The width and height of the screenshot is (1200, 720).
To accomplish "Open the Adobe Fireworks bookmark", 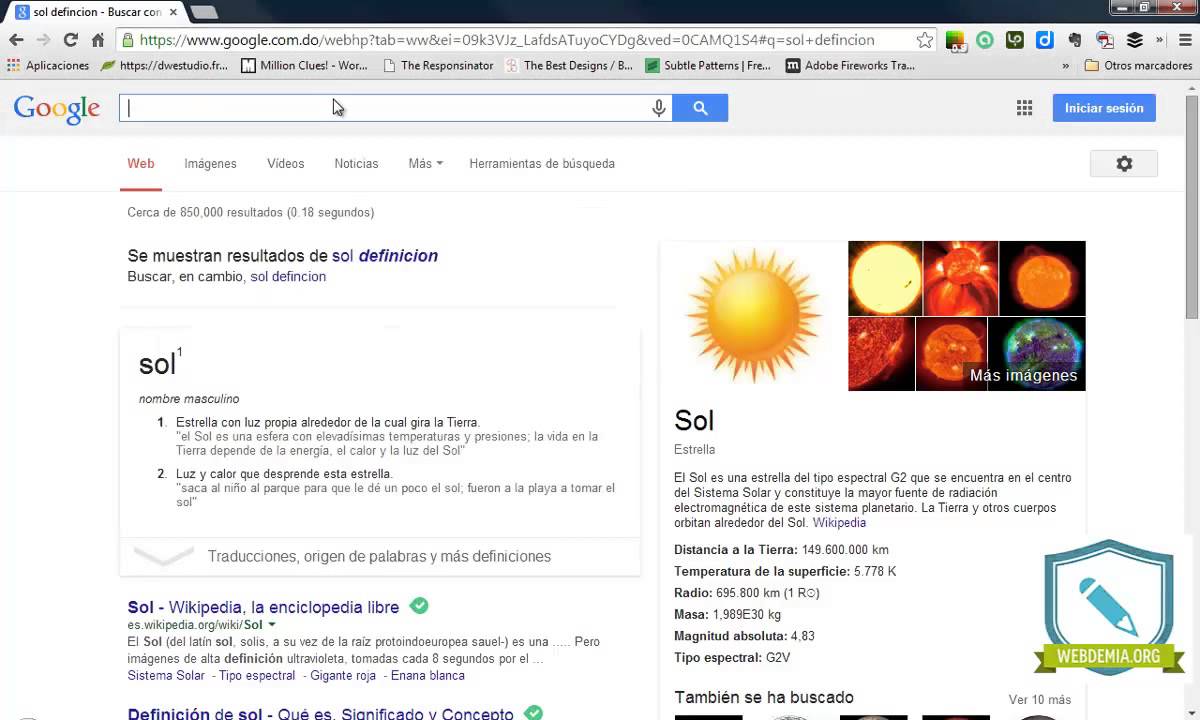I will 850,65.
